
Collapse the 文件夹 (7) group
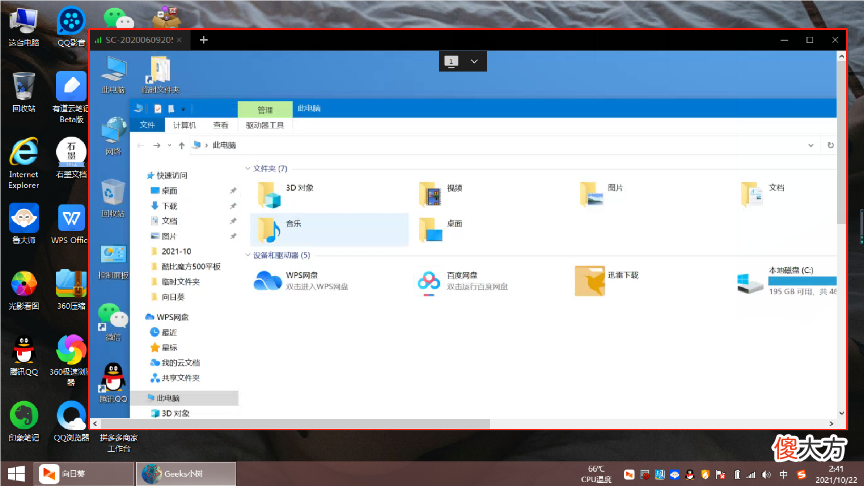[248, 169]
